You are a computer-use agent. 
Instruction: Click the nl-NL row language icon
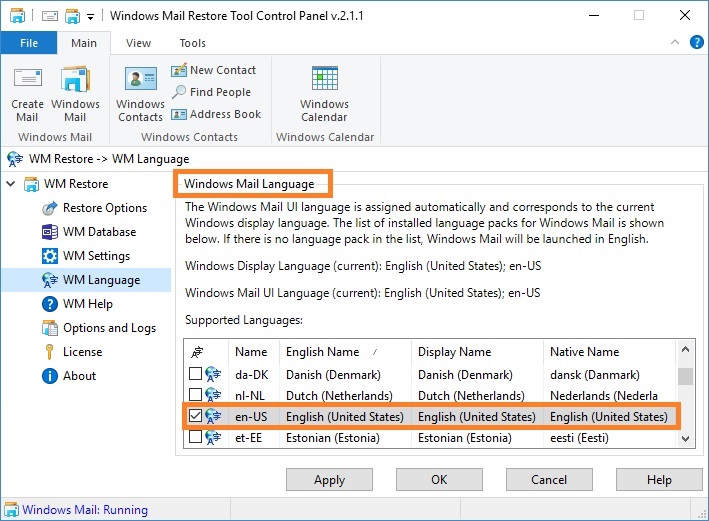(x=213, y=395)
